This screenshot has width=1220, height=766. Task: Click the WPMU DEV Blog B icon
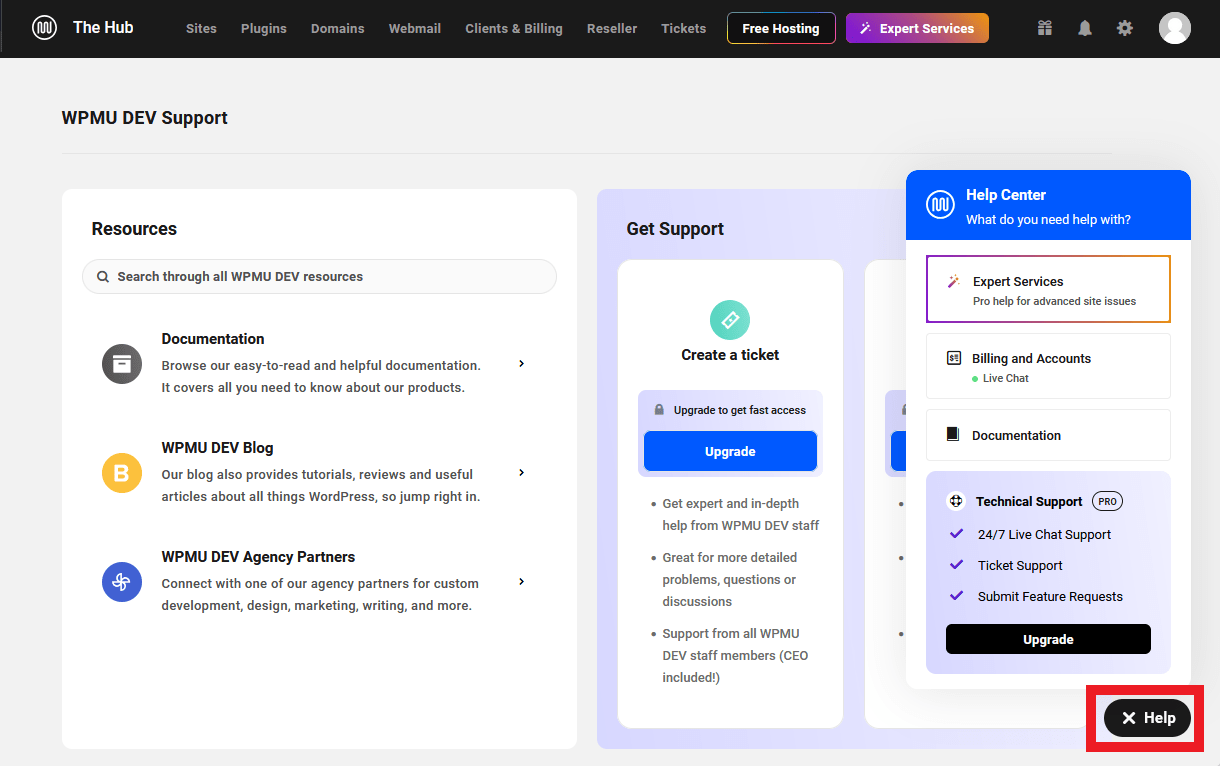click(122, 472)
